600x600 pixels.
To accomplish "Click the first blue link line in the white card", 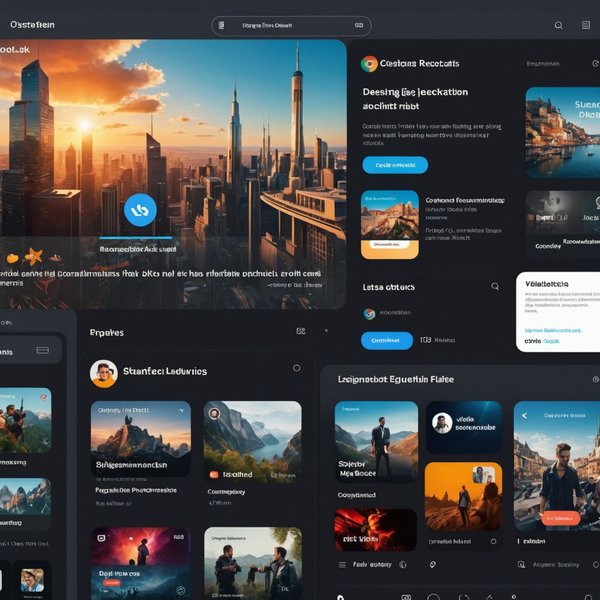I will [553, 330].
